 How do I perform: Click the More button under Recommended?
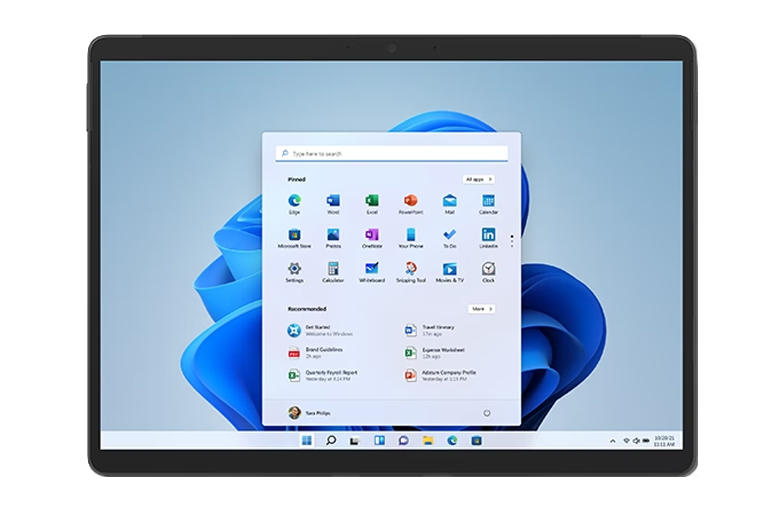(x=481, y=309)
